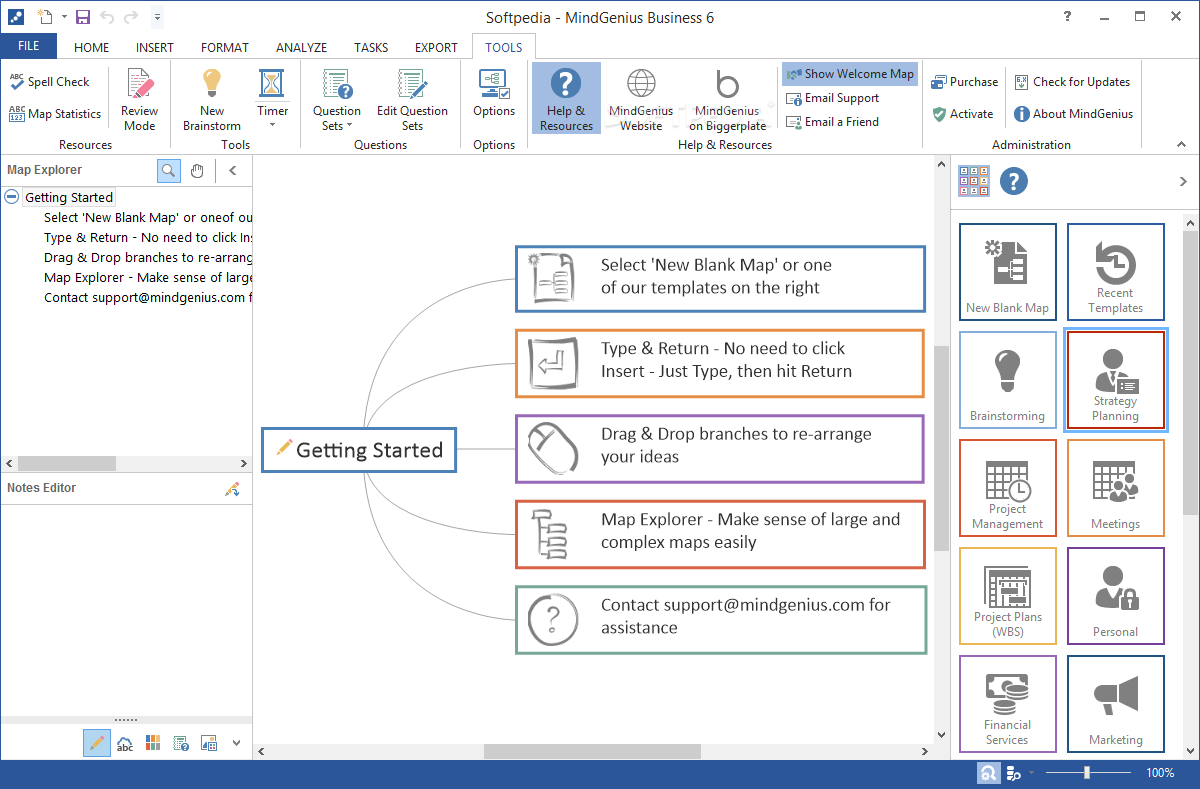Open the FILE menu

(29, 46)
